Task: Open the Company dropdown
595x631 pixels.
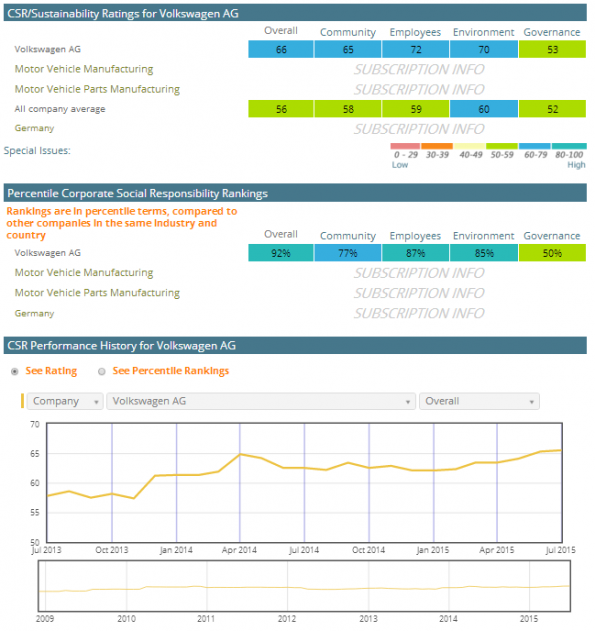Action: tap(65, 401)
